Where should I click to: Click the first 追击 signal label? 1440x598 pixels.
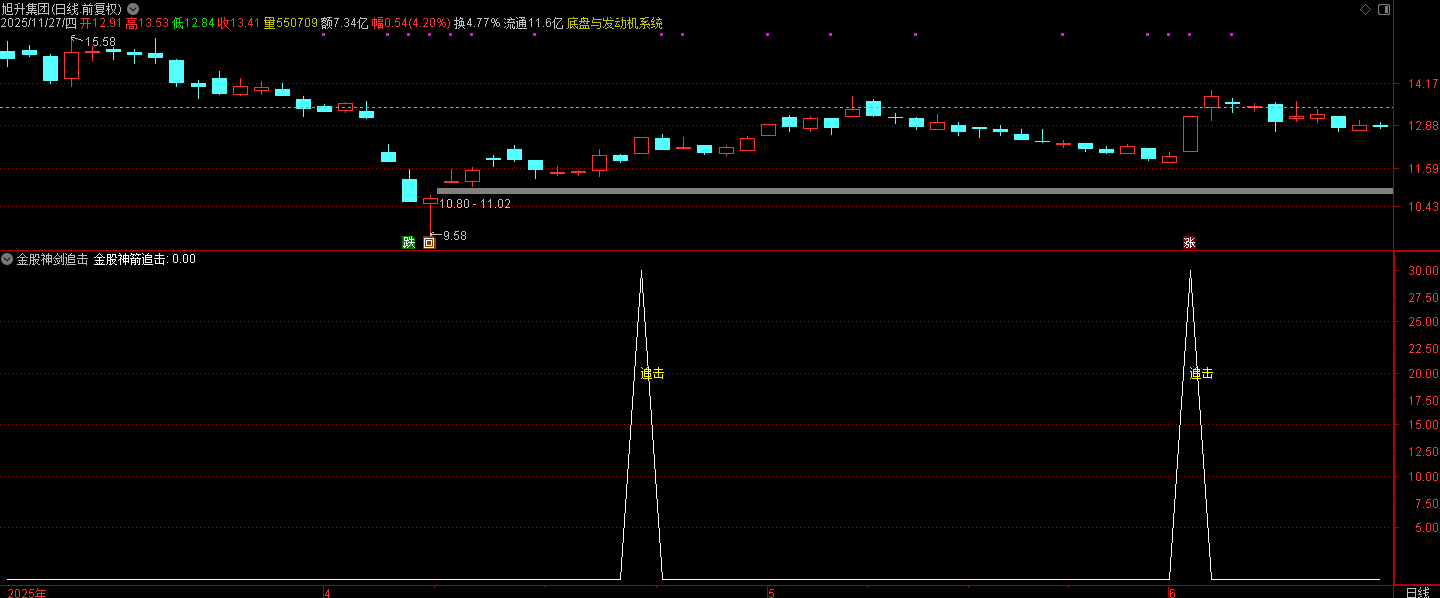[x=652, y=373]
